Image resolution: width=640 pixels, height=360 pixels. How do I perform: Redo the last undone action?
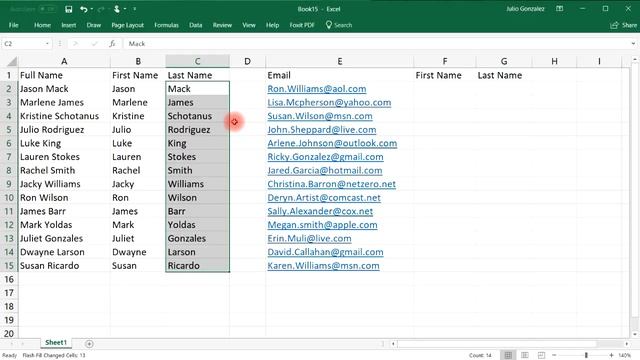click(x=100, y=9)
